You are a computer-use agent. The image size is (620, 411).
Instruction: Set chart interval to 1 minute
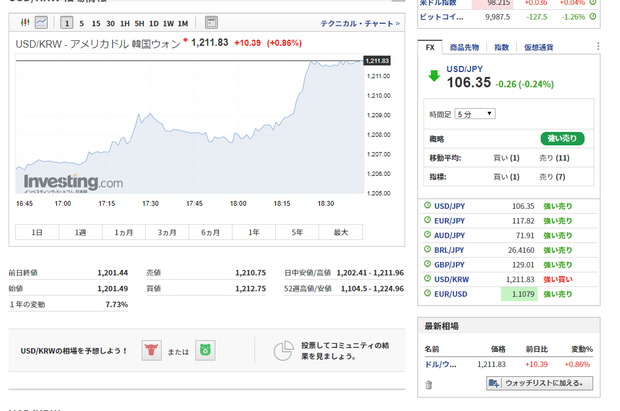click(x=67, y=23)
